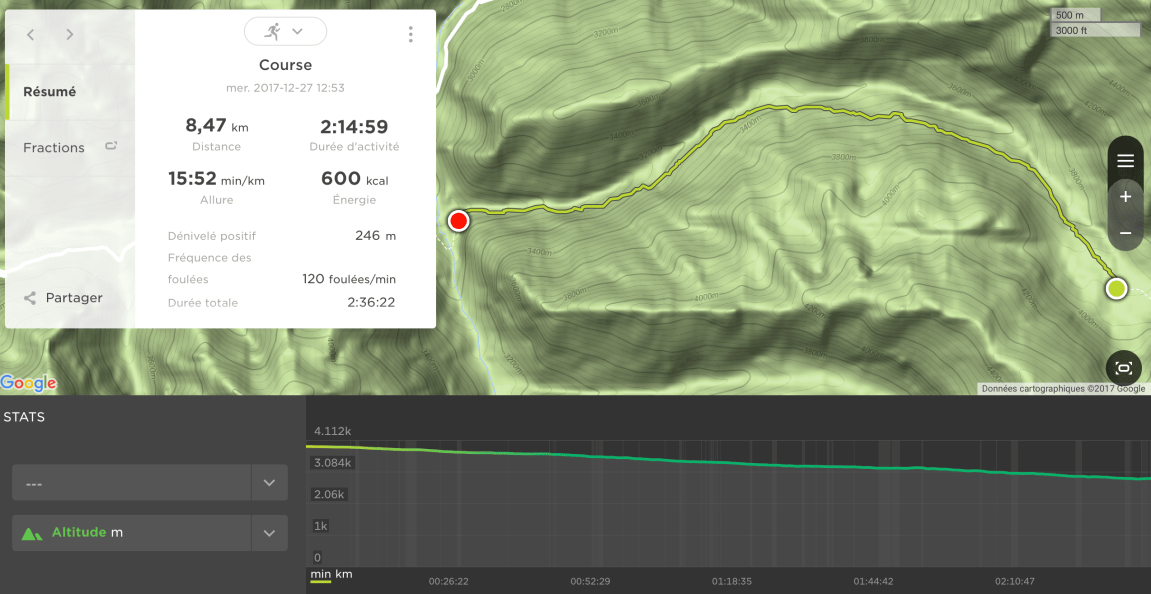The height and width of the screenshot is (594, 1151).
Task: Recenter map with the frame icon
Action: pyautogui.click(x=1124, y=368)
